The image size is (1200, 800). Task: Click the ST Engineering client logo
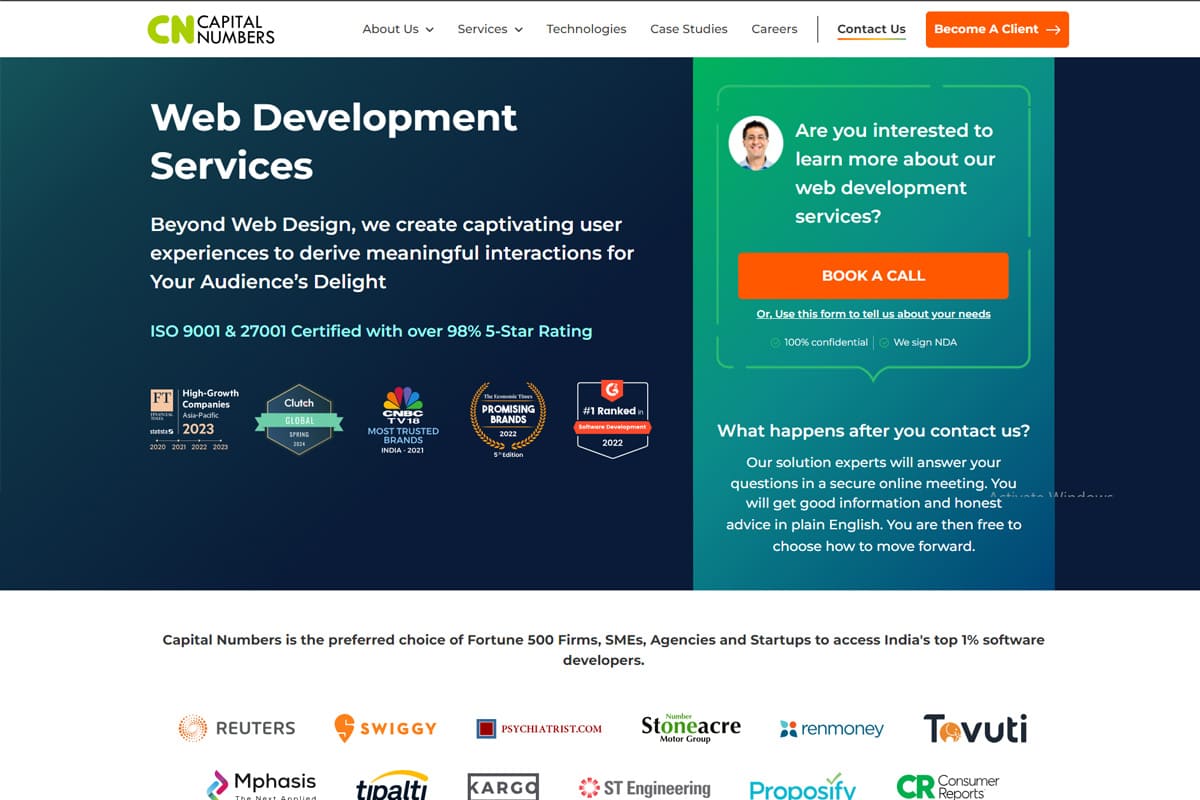[x=645, y=788]
